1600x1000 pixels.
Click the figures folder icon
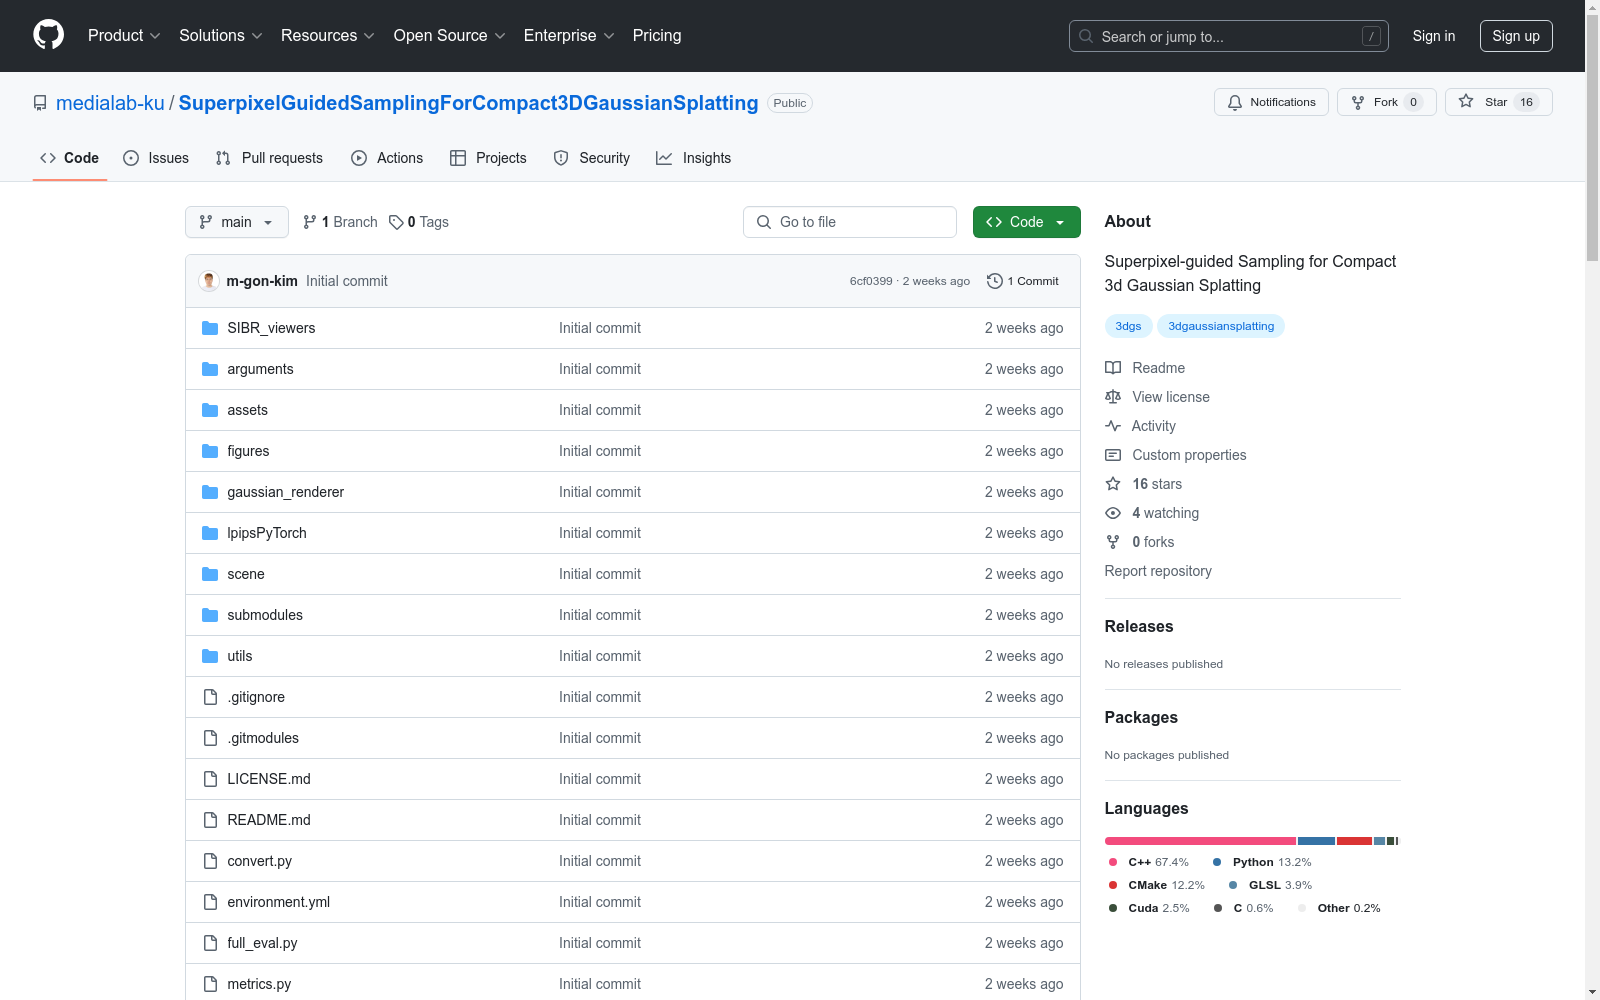pyautogui.click(x=210, y=451)
